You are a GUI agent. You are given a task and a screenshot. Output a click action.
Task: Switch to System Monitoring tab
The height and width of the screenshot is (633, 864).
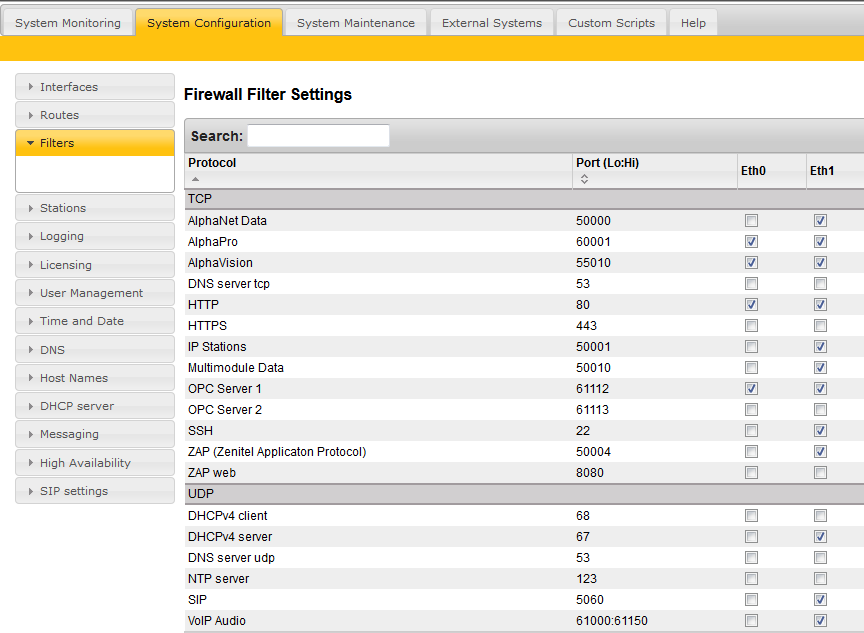[x=67, y=23]
